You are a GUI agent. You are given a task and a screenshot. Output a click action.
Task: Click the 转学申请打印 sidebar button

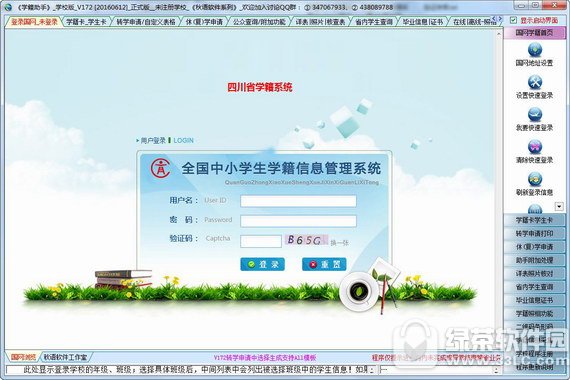534,233
